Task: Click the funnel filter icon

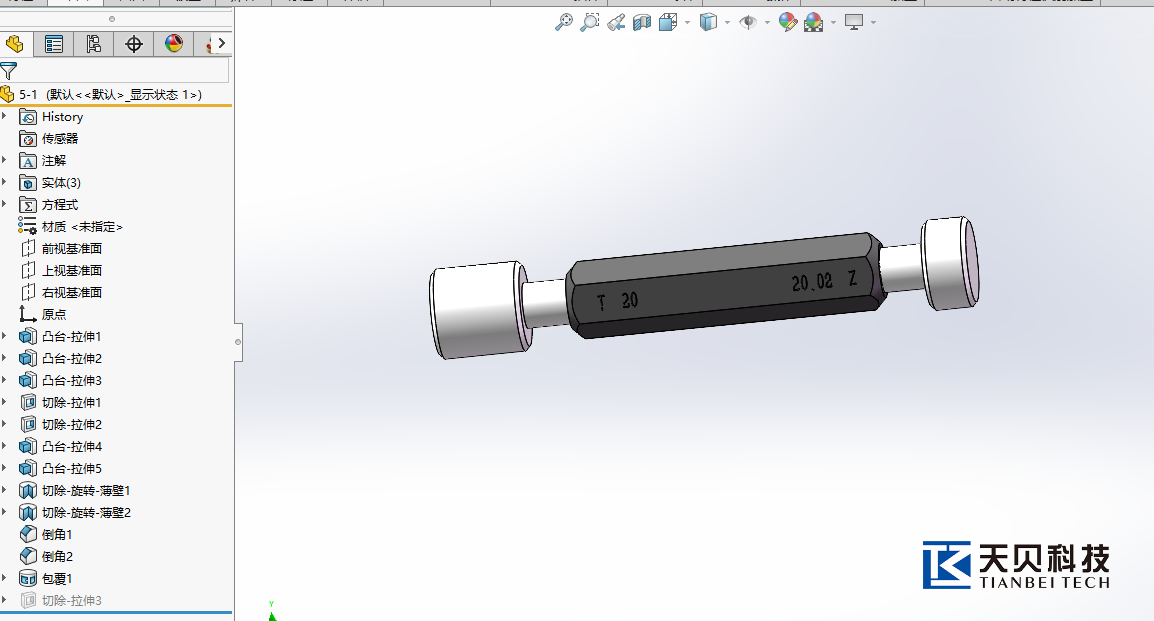Action: 9,71
